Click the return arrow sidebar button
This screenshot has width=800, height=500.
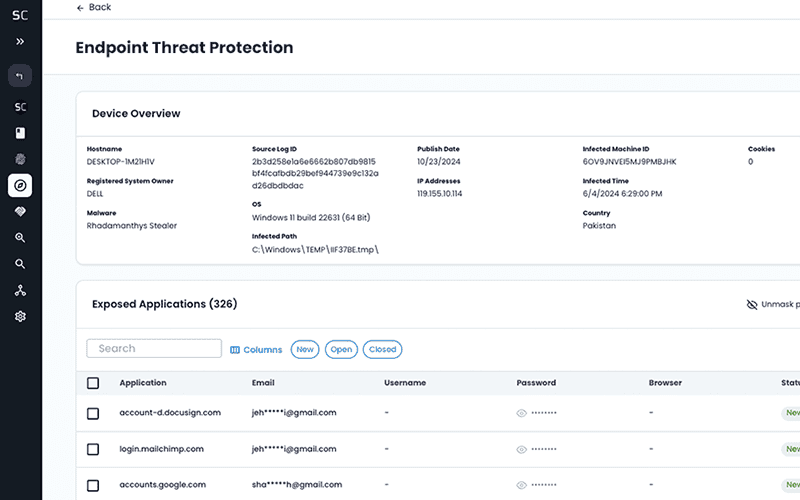click(x=20, y=76)
